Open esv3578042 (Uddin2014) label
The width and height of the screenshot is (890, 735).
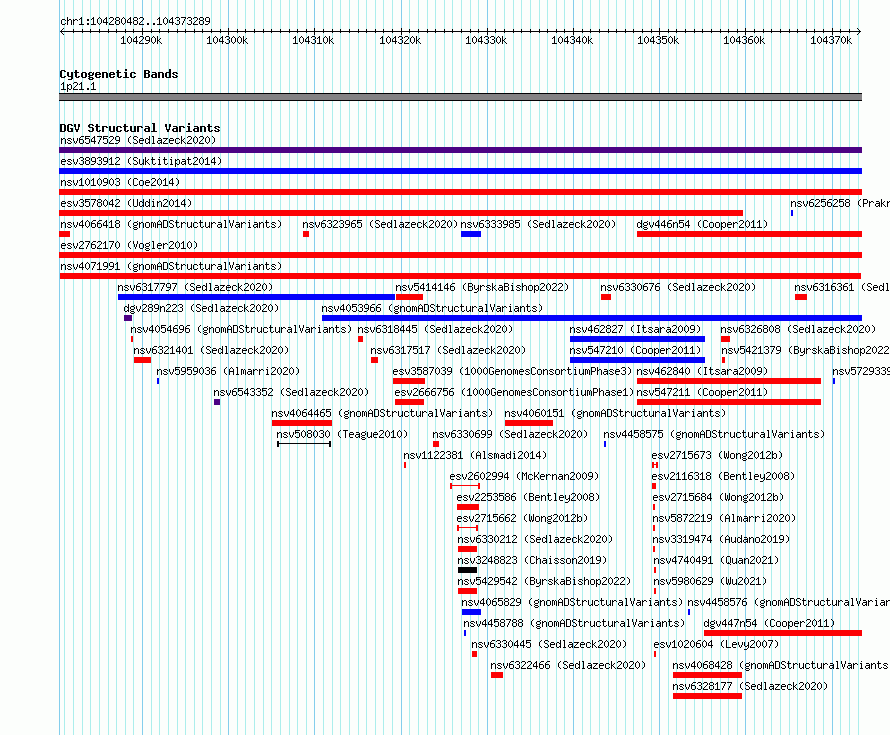126,203
